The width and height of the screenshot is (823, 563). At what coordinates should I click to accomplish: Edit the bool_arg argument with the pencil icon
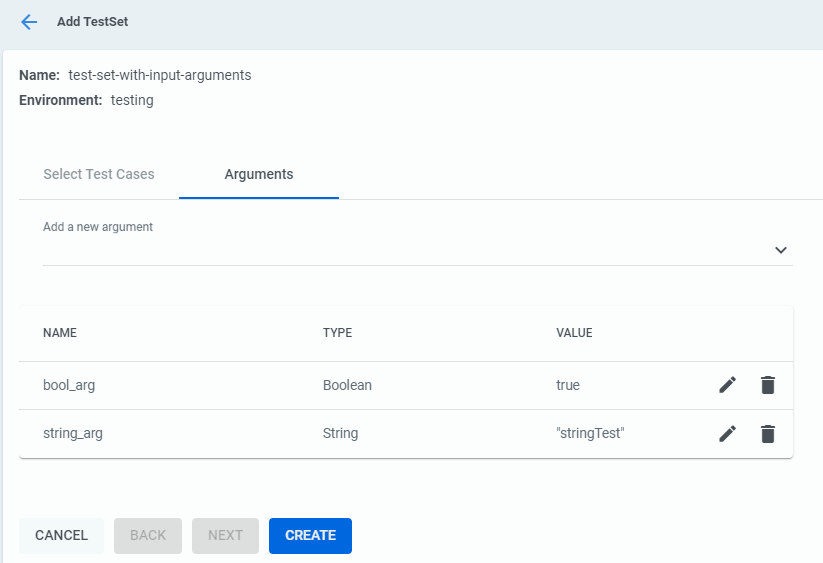[727, 385]
